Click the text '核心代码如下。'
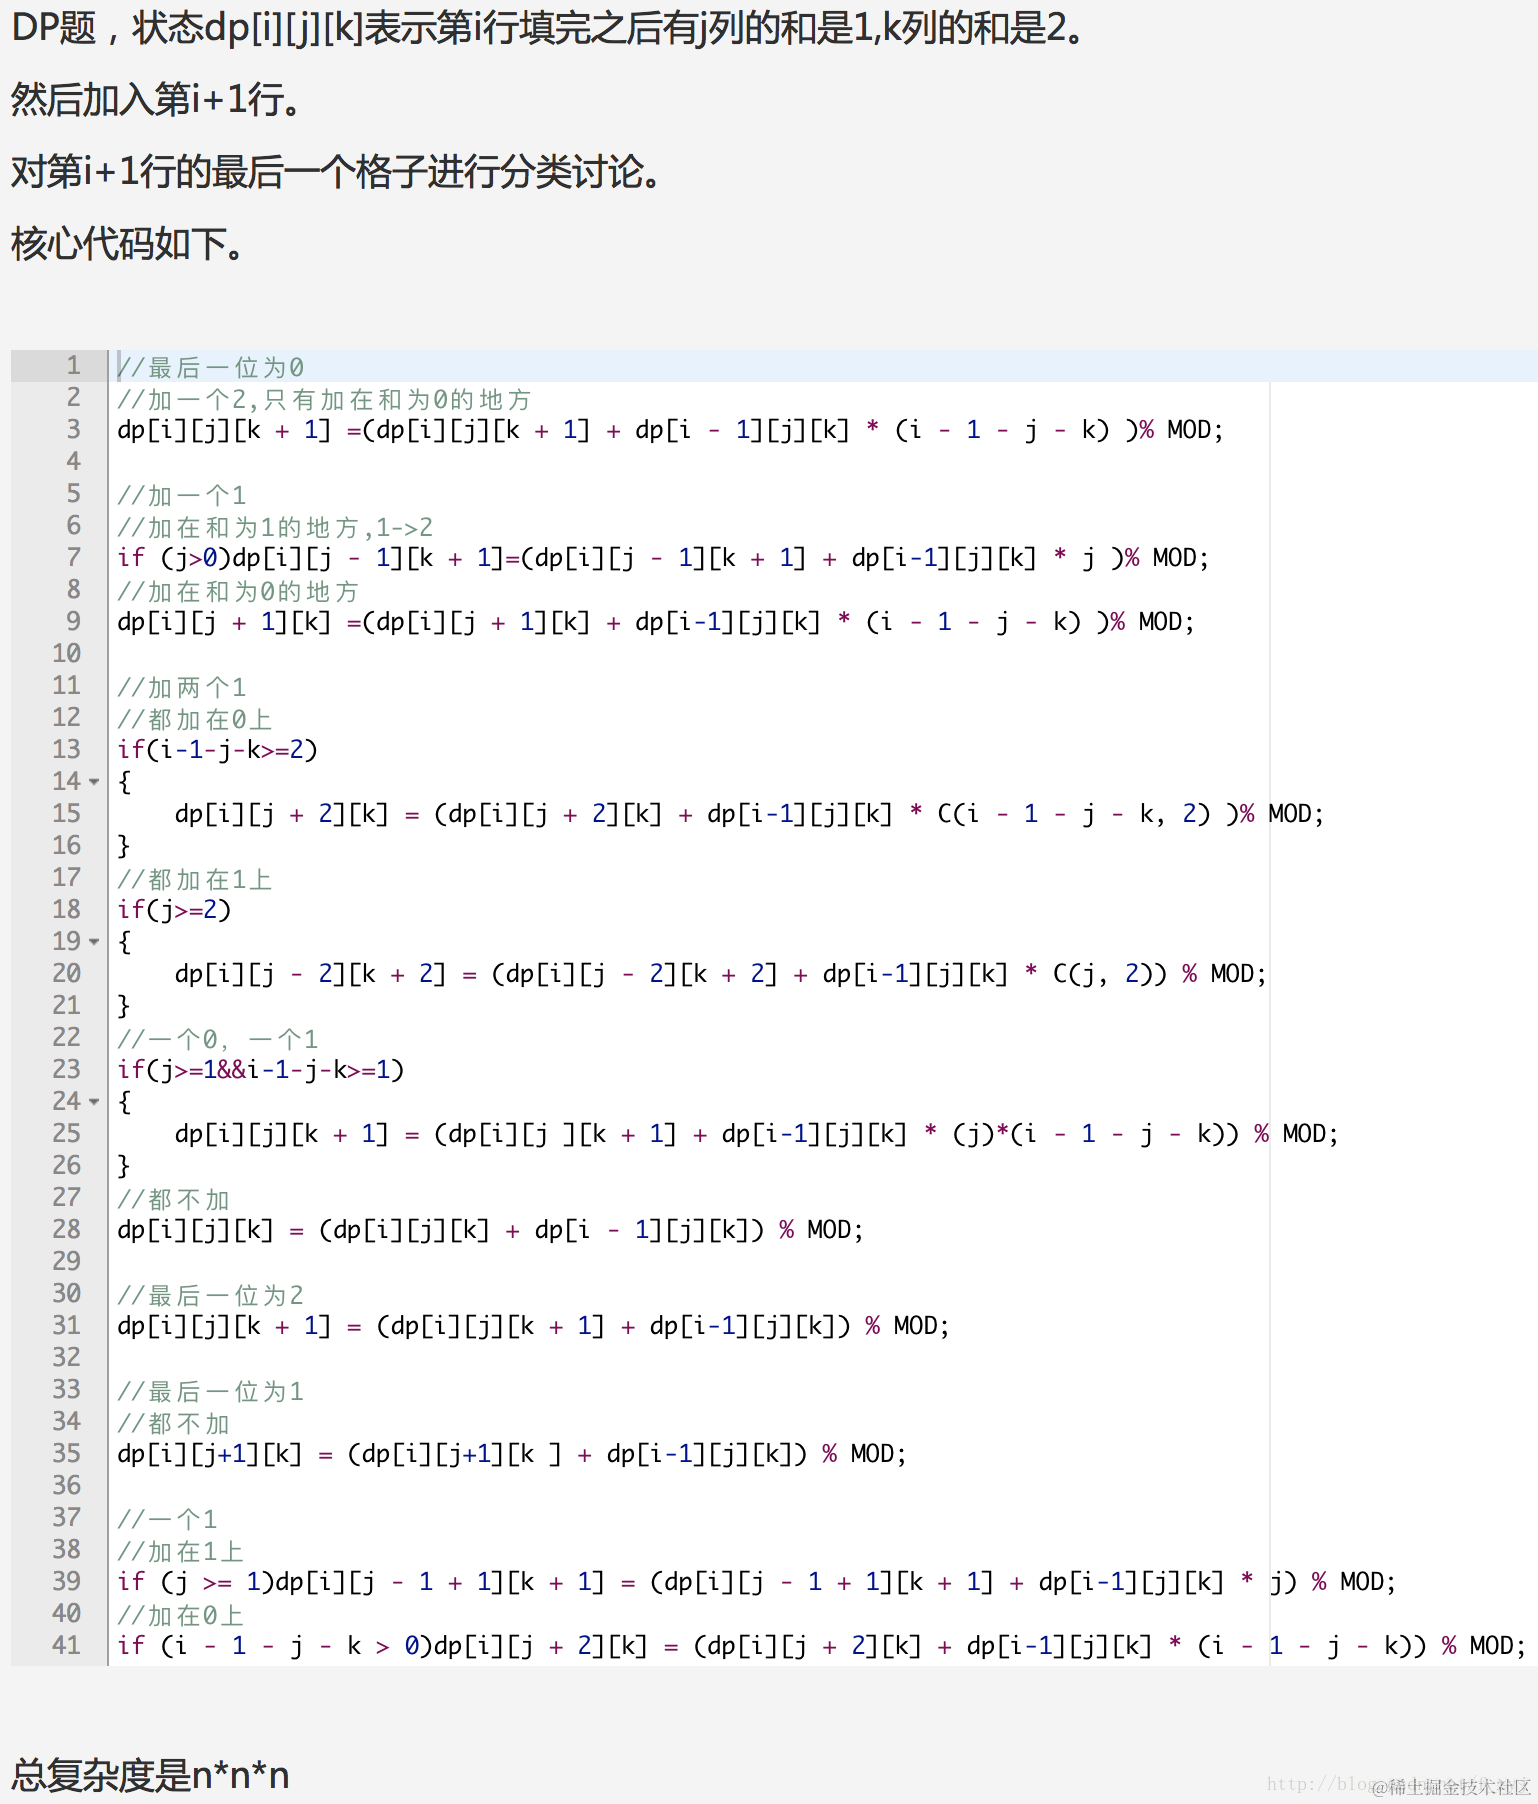Screen dimensions: 1538x1804 (127, 244)
